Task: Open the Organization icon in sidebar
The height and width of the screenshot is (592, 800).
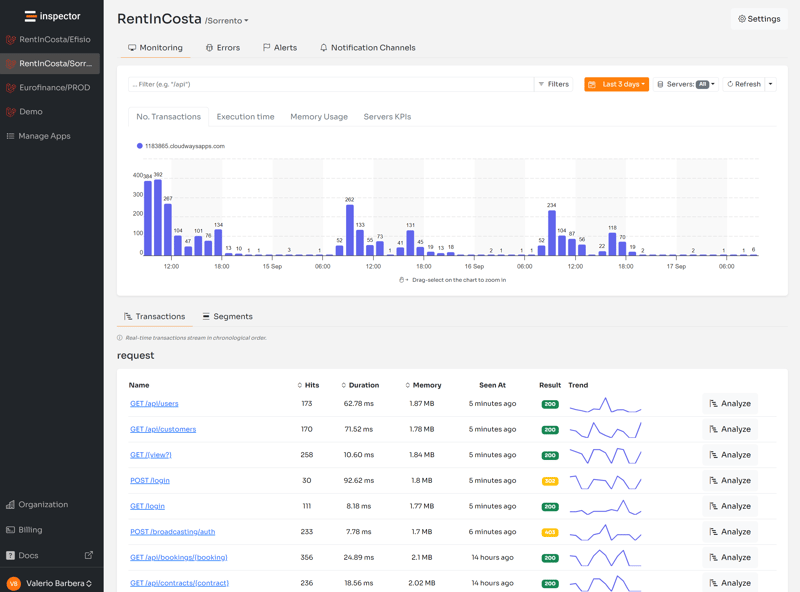Action: coord(10,504)
